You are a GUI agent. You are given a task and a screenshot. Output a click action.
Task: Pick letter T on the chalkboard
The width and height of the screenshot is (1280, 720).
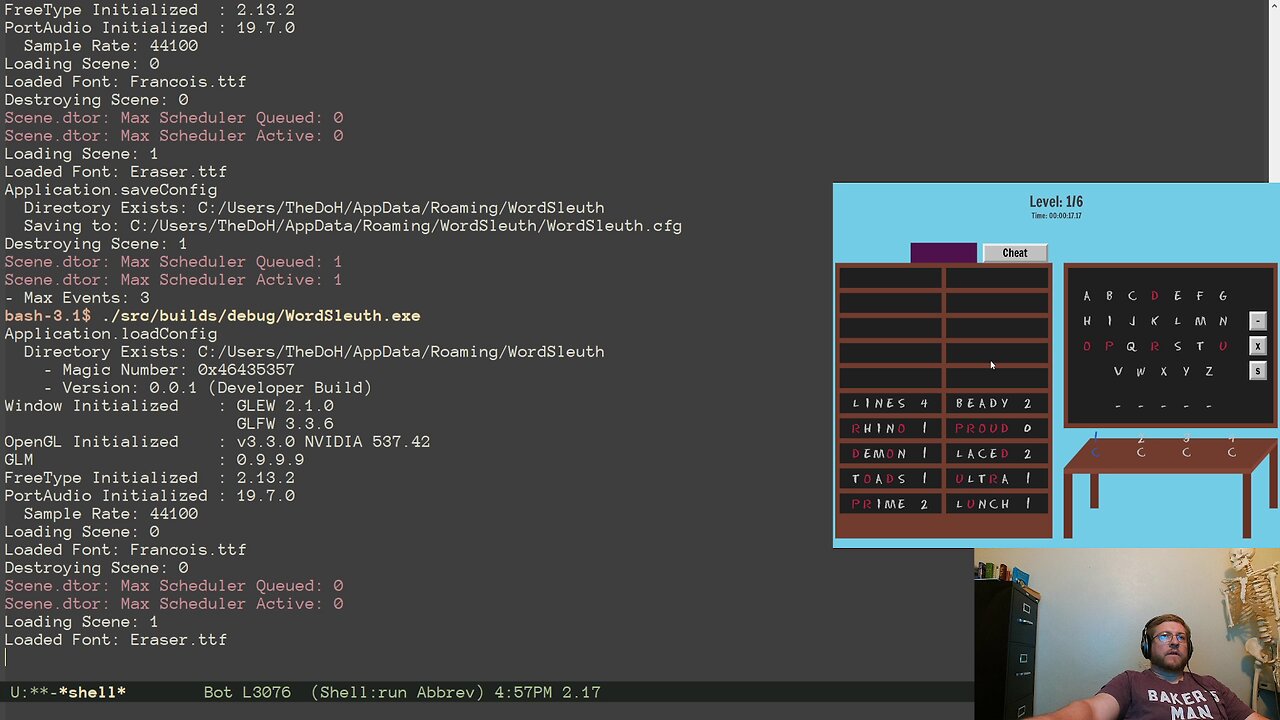point(1200,346)
